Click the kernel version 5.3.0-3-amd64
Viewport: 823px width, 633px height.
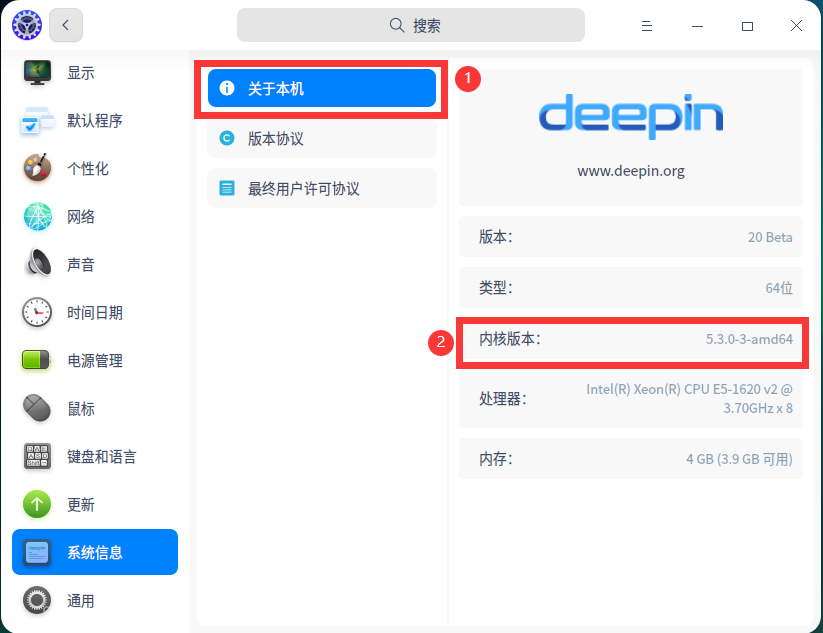(x=749, y=339)
